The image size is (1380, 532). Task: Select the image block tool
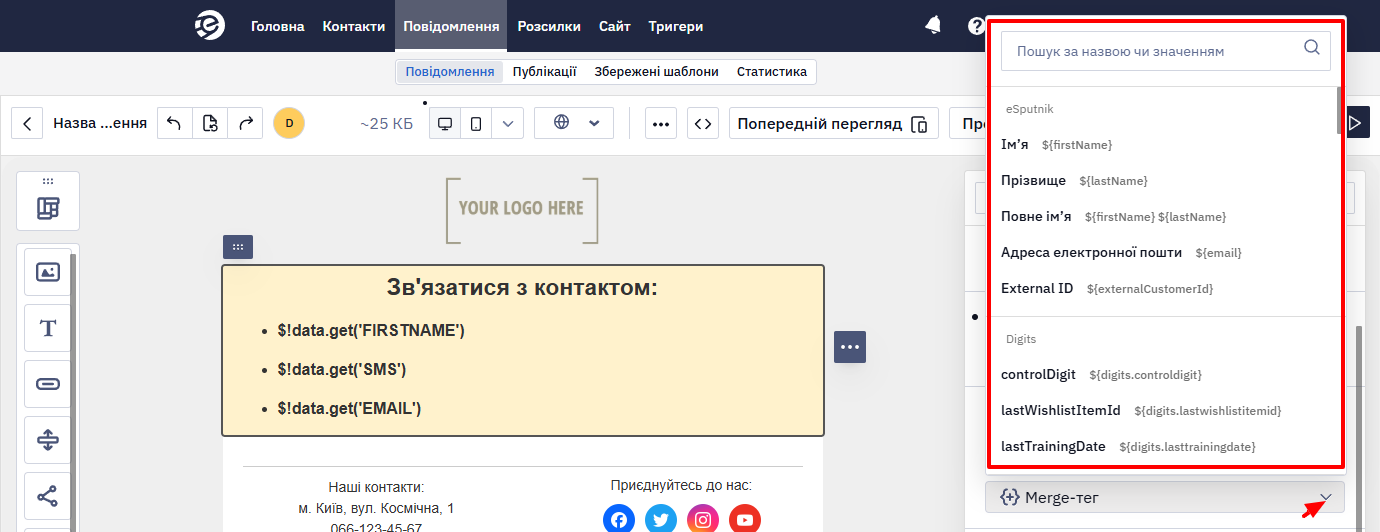coord(48,272)
